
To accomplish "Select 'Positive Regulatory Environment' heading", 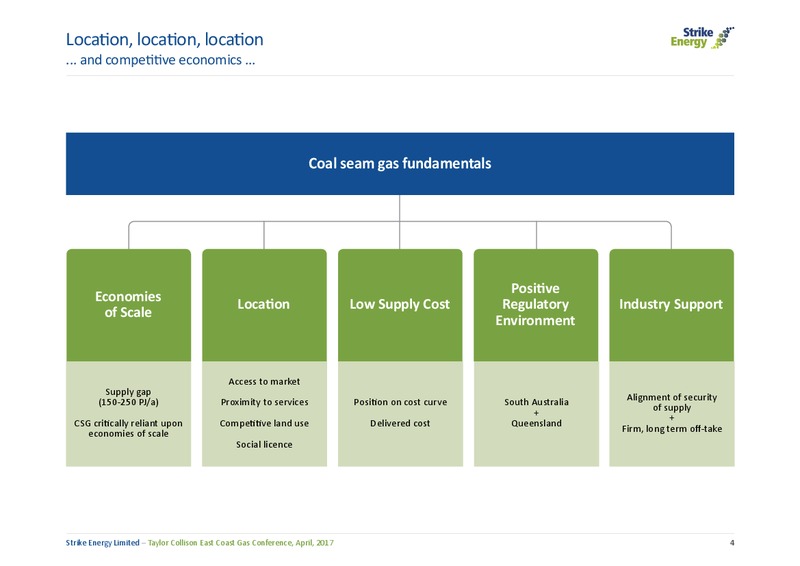I will pos(536,304).
